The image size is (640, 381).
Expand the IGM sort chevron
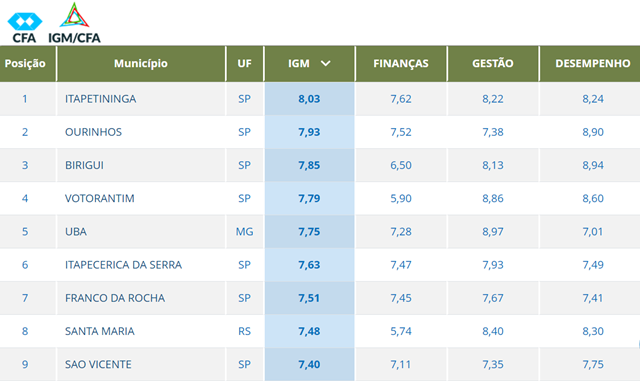pos(325,63)
